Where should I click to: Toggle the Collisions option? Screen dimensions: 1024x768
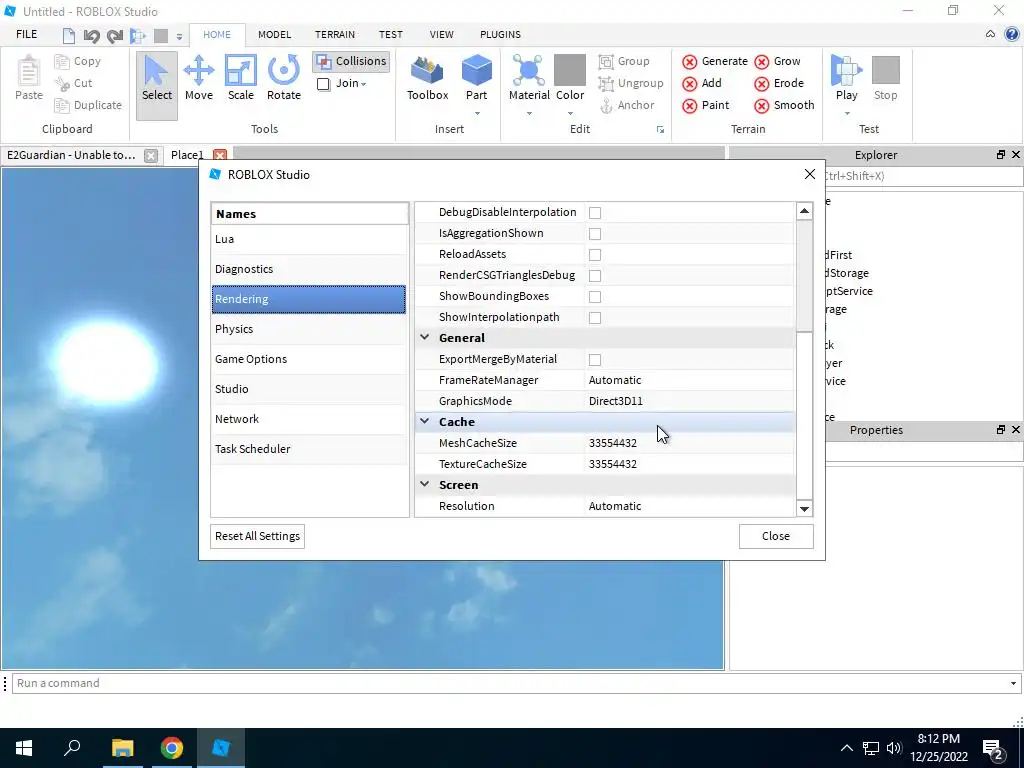[351, 61]
